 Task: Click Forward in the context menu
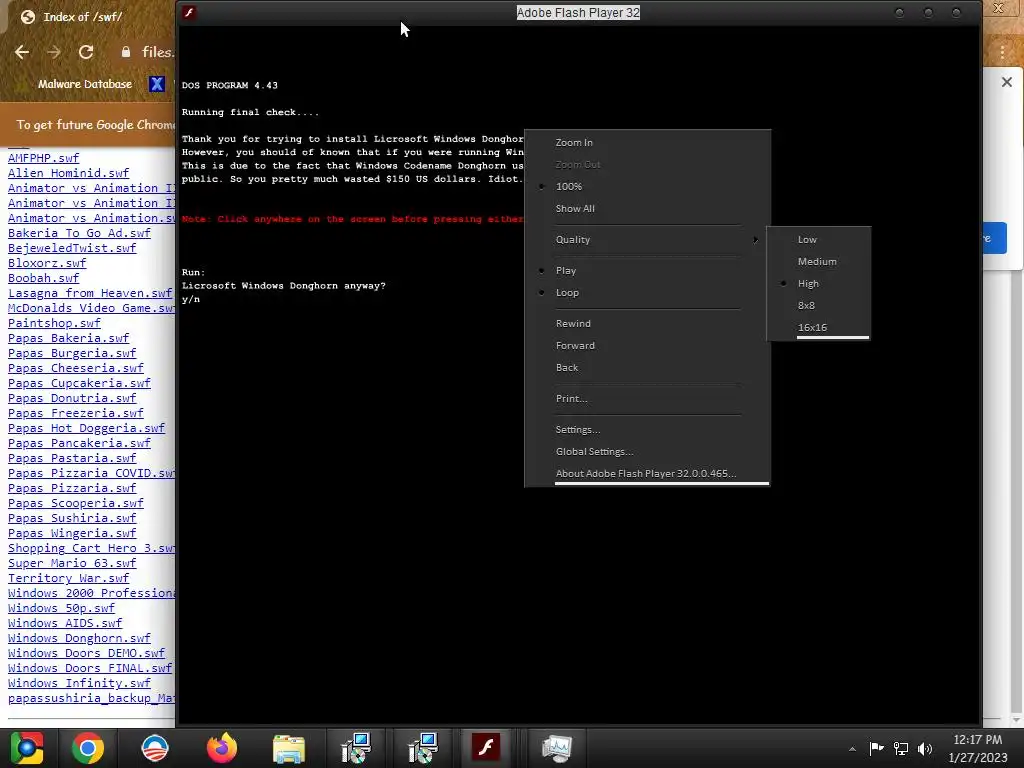point(575,345)
